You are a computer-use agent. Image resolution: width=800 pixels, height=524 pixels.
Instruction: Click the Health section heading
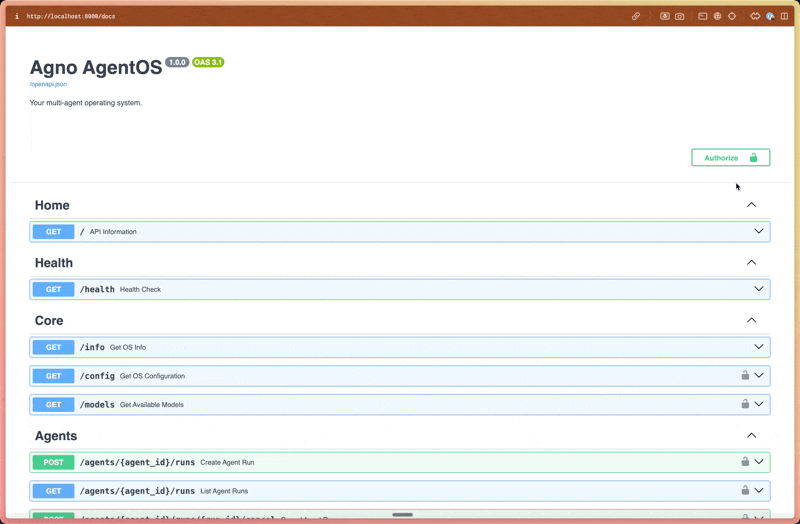[x=54, y=263]
